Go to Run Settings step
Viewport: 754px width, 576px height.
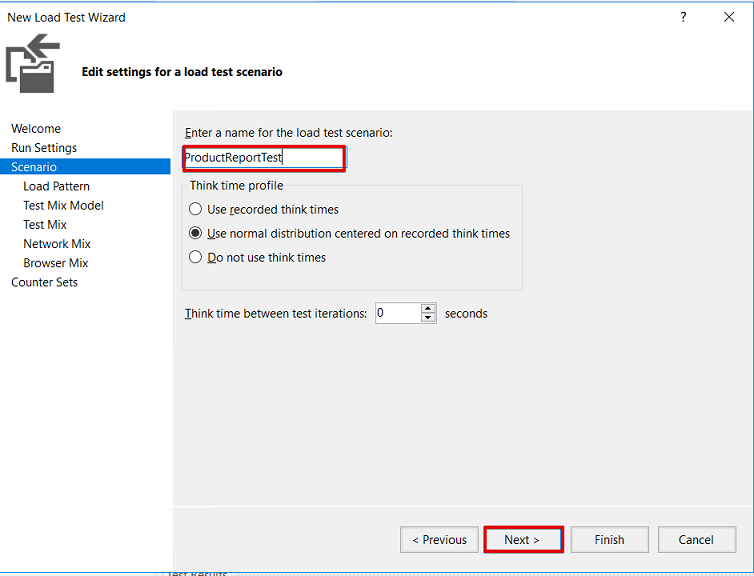pyautogui.click(x=44, y=148)
